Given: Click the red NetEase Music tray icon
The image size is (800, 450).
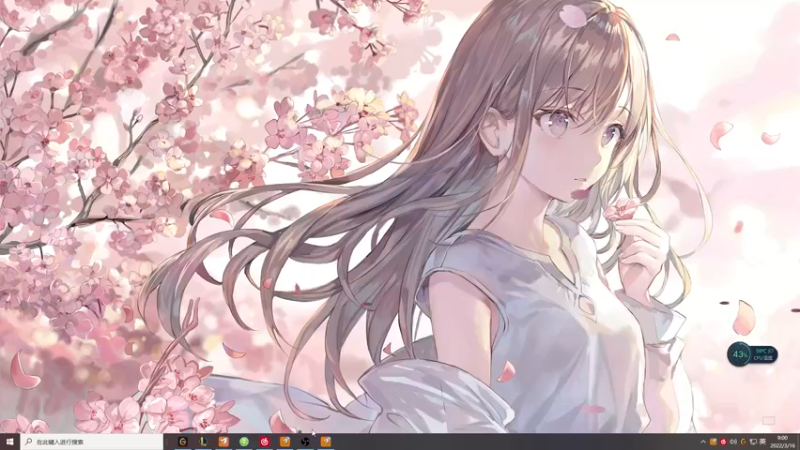Looking at the screenshot, I should click(x=723, y=442).
